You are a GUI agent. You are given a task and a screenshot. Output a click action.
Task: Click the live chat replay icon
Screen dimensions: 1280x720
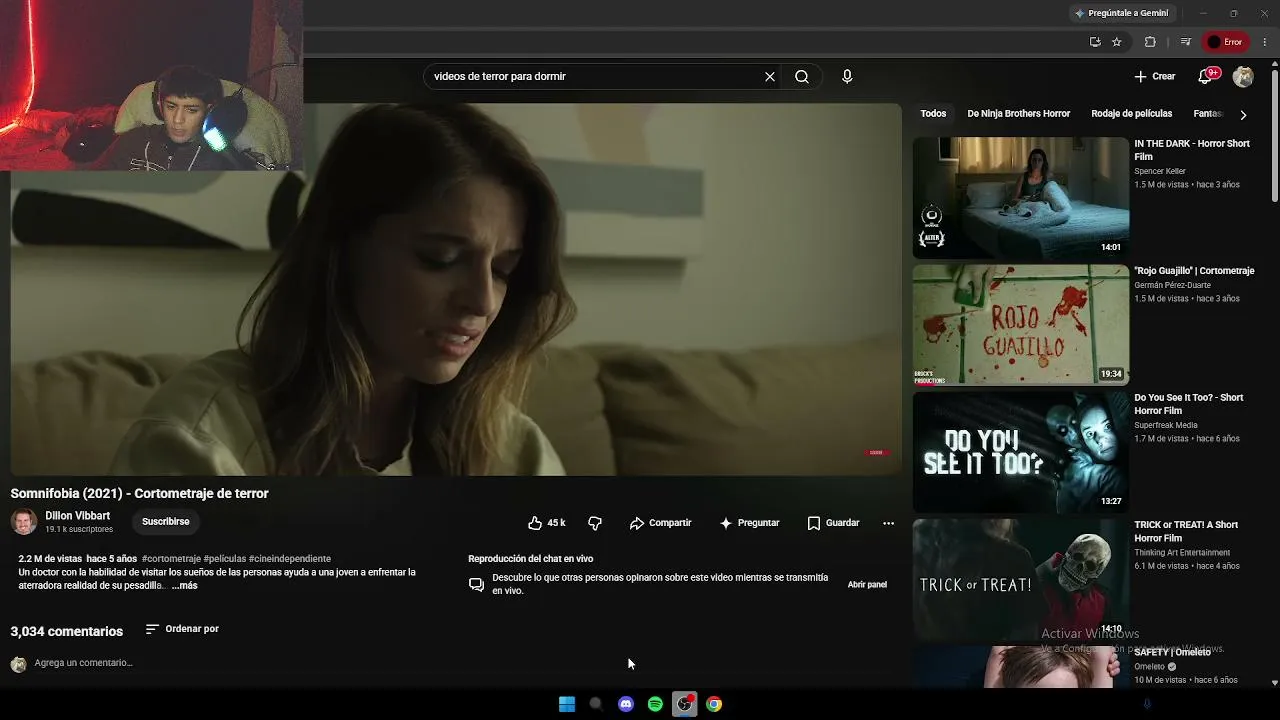[477, 585]
